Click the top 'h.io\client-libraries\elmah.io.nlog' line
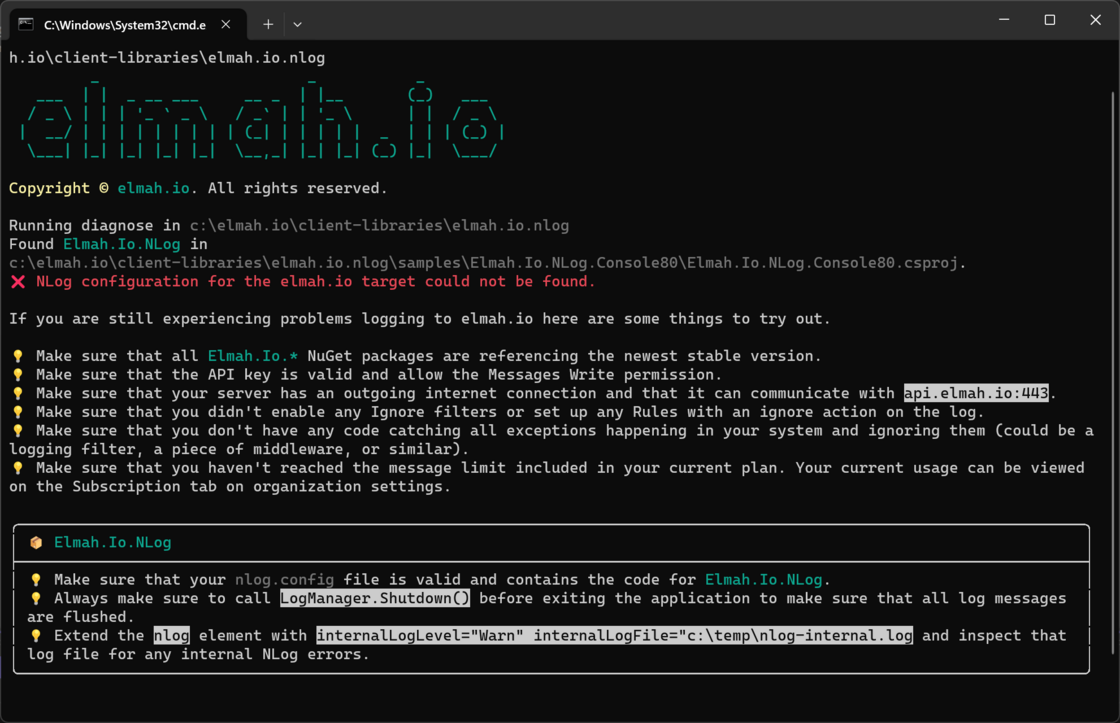Screen dimensions: 1120x723 click(167, 58)
